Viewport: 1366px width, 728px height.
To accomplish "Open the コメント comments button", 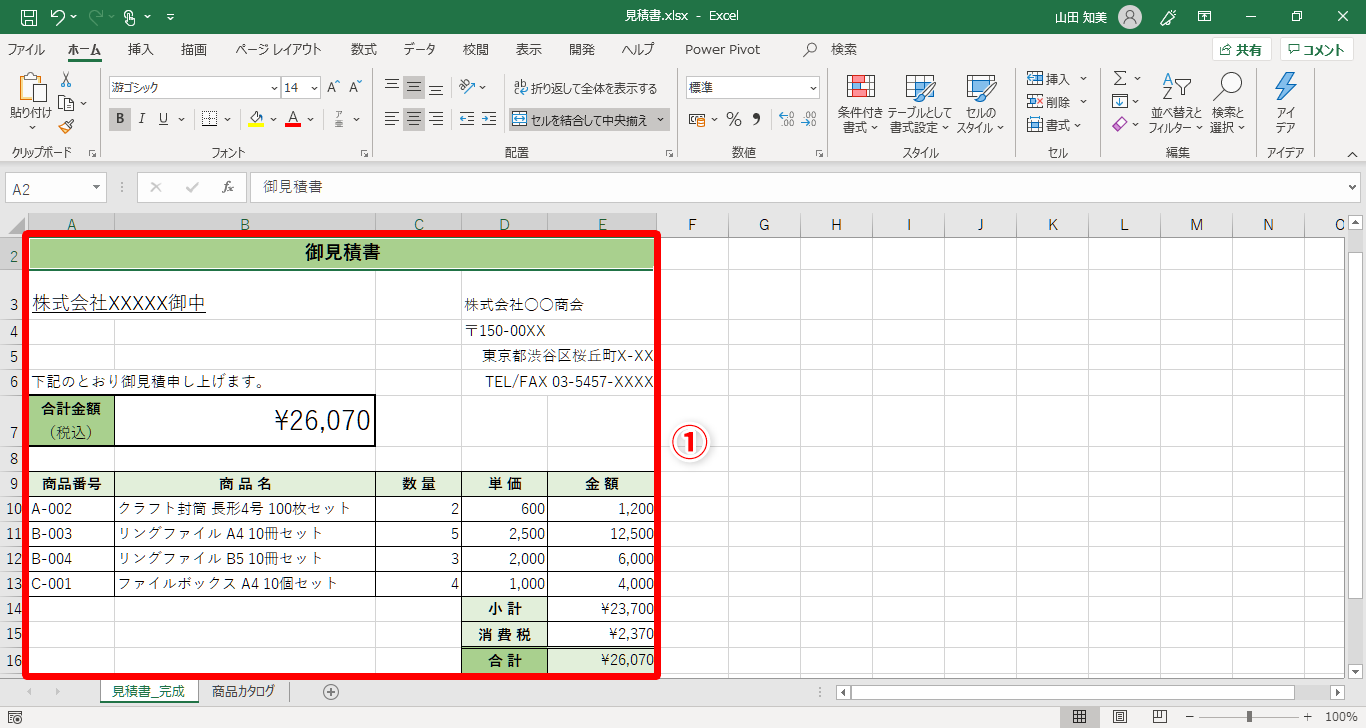I will (x=1318, y=50).
